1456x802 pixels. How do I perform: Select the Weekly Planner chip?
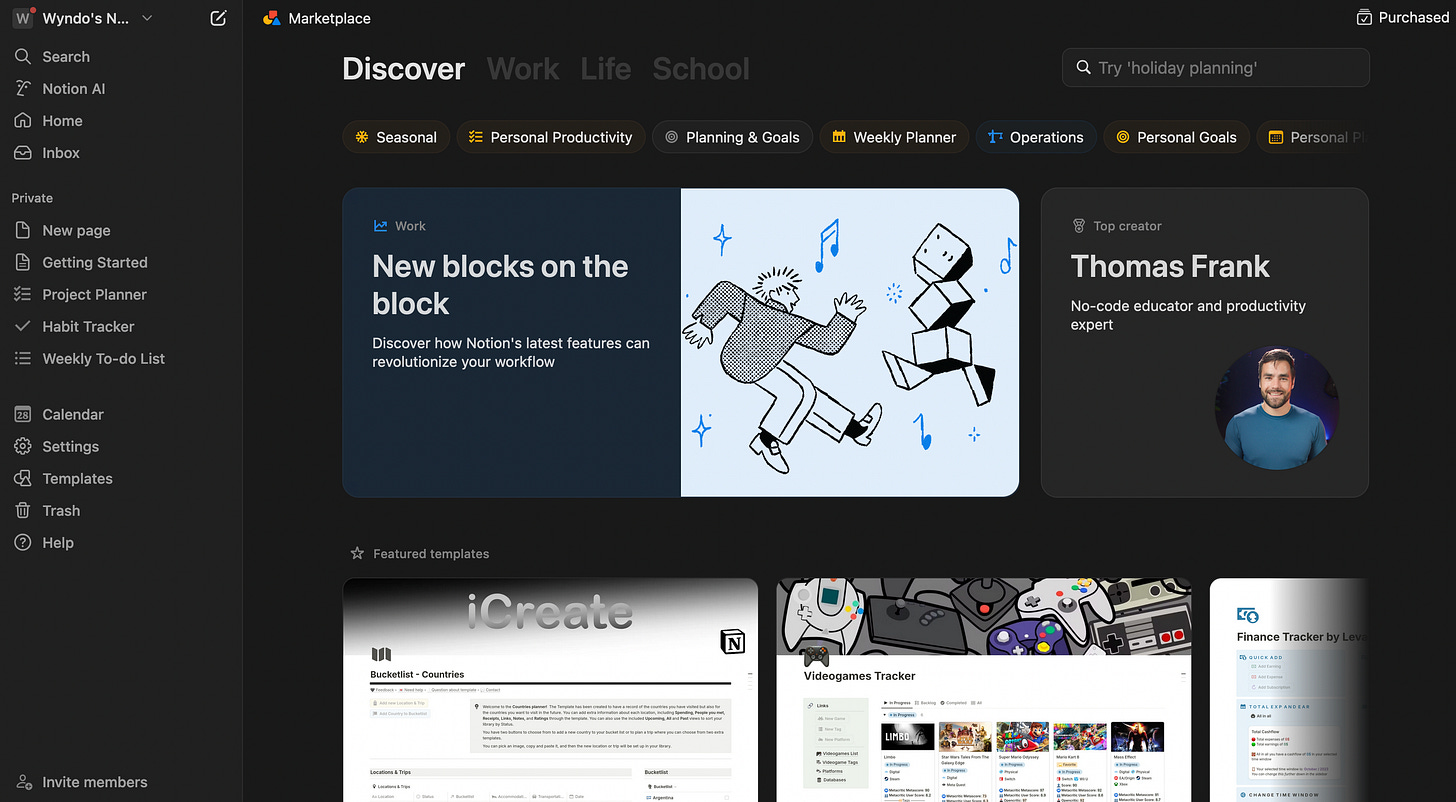coord(894,137)
